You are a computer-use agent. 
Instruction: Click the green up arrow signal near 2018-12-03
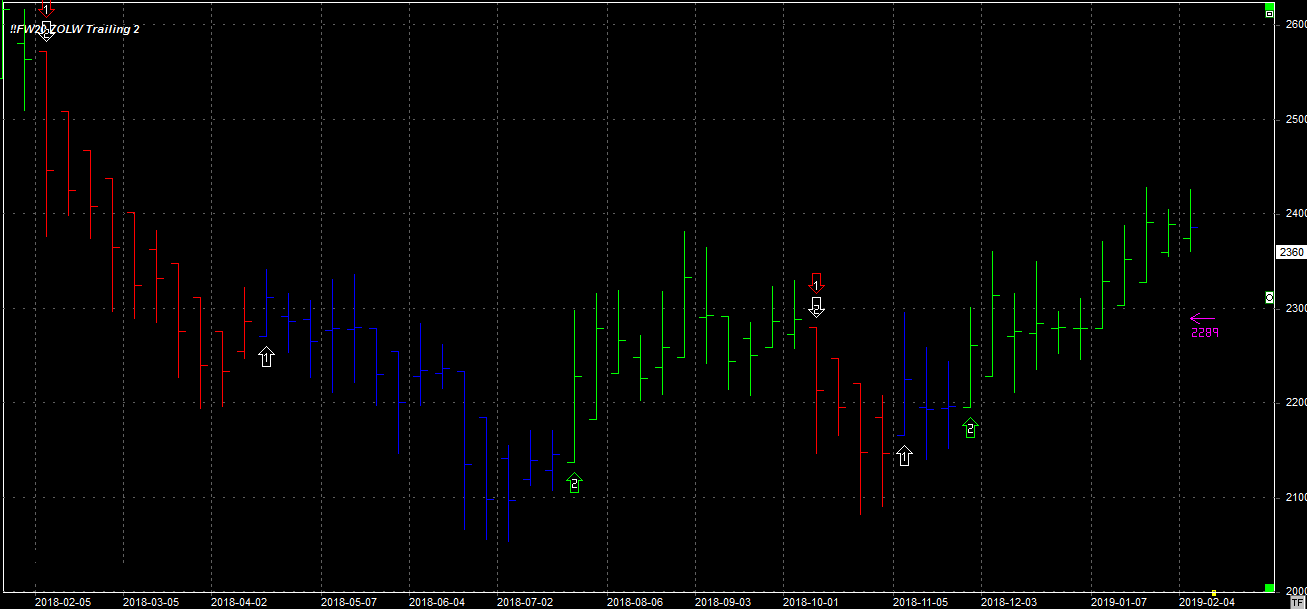tap(970, 428)
